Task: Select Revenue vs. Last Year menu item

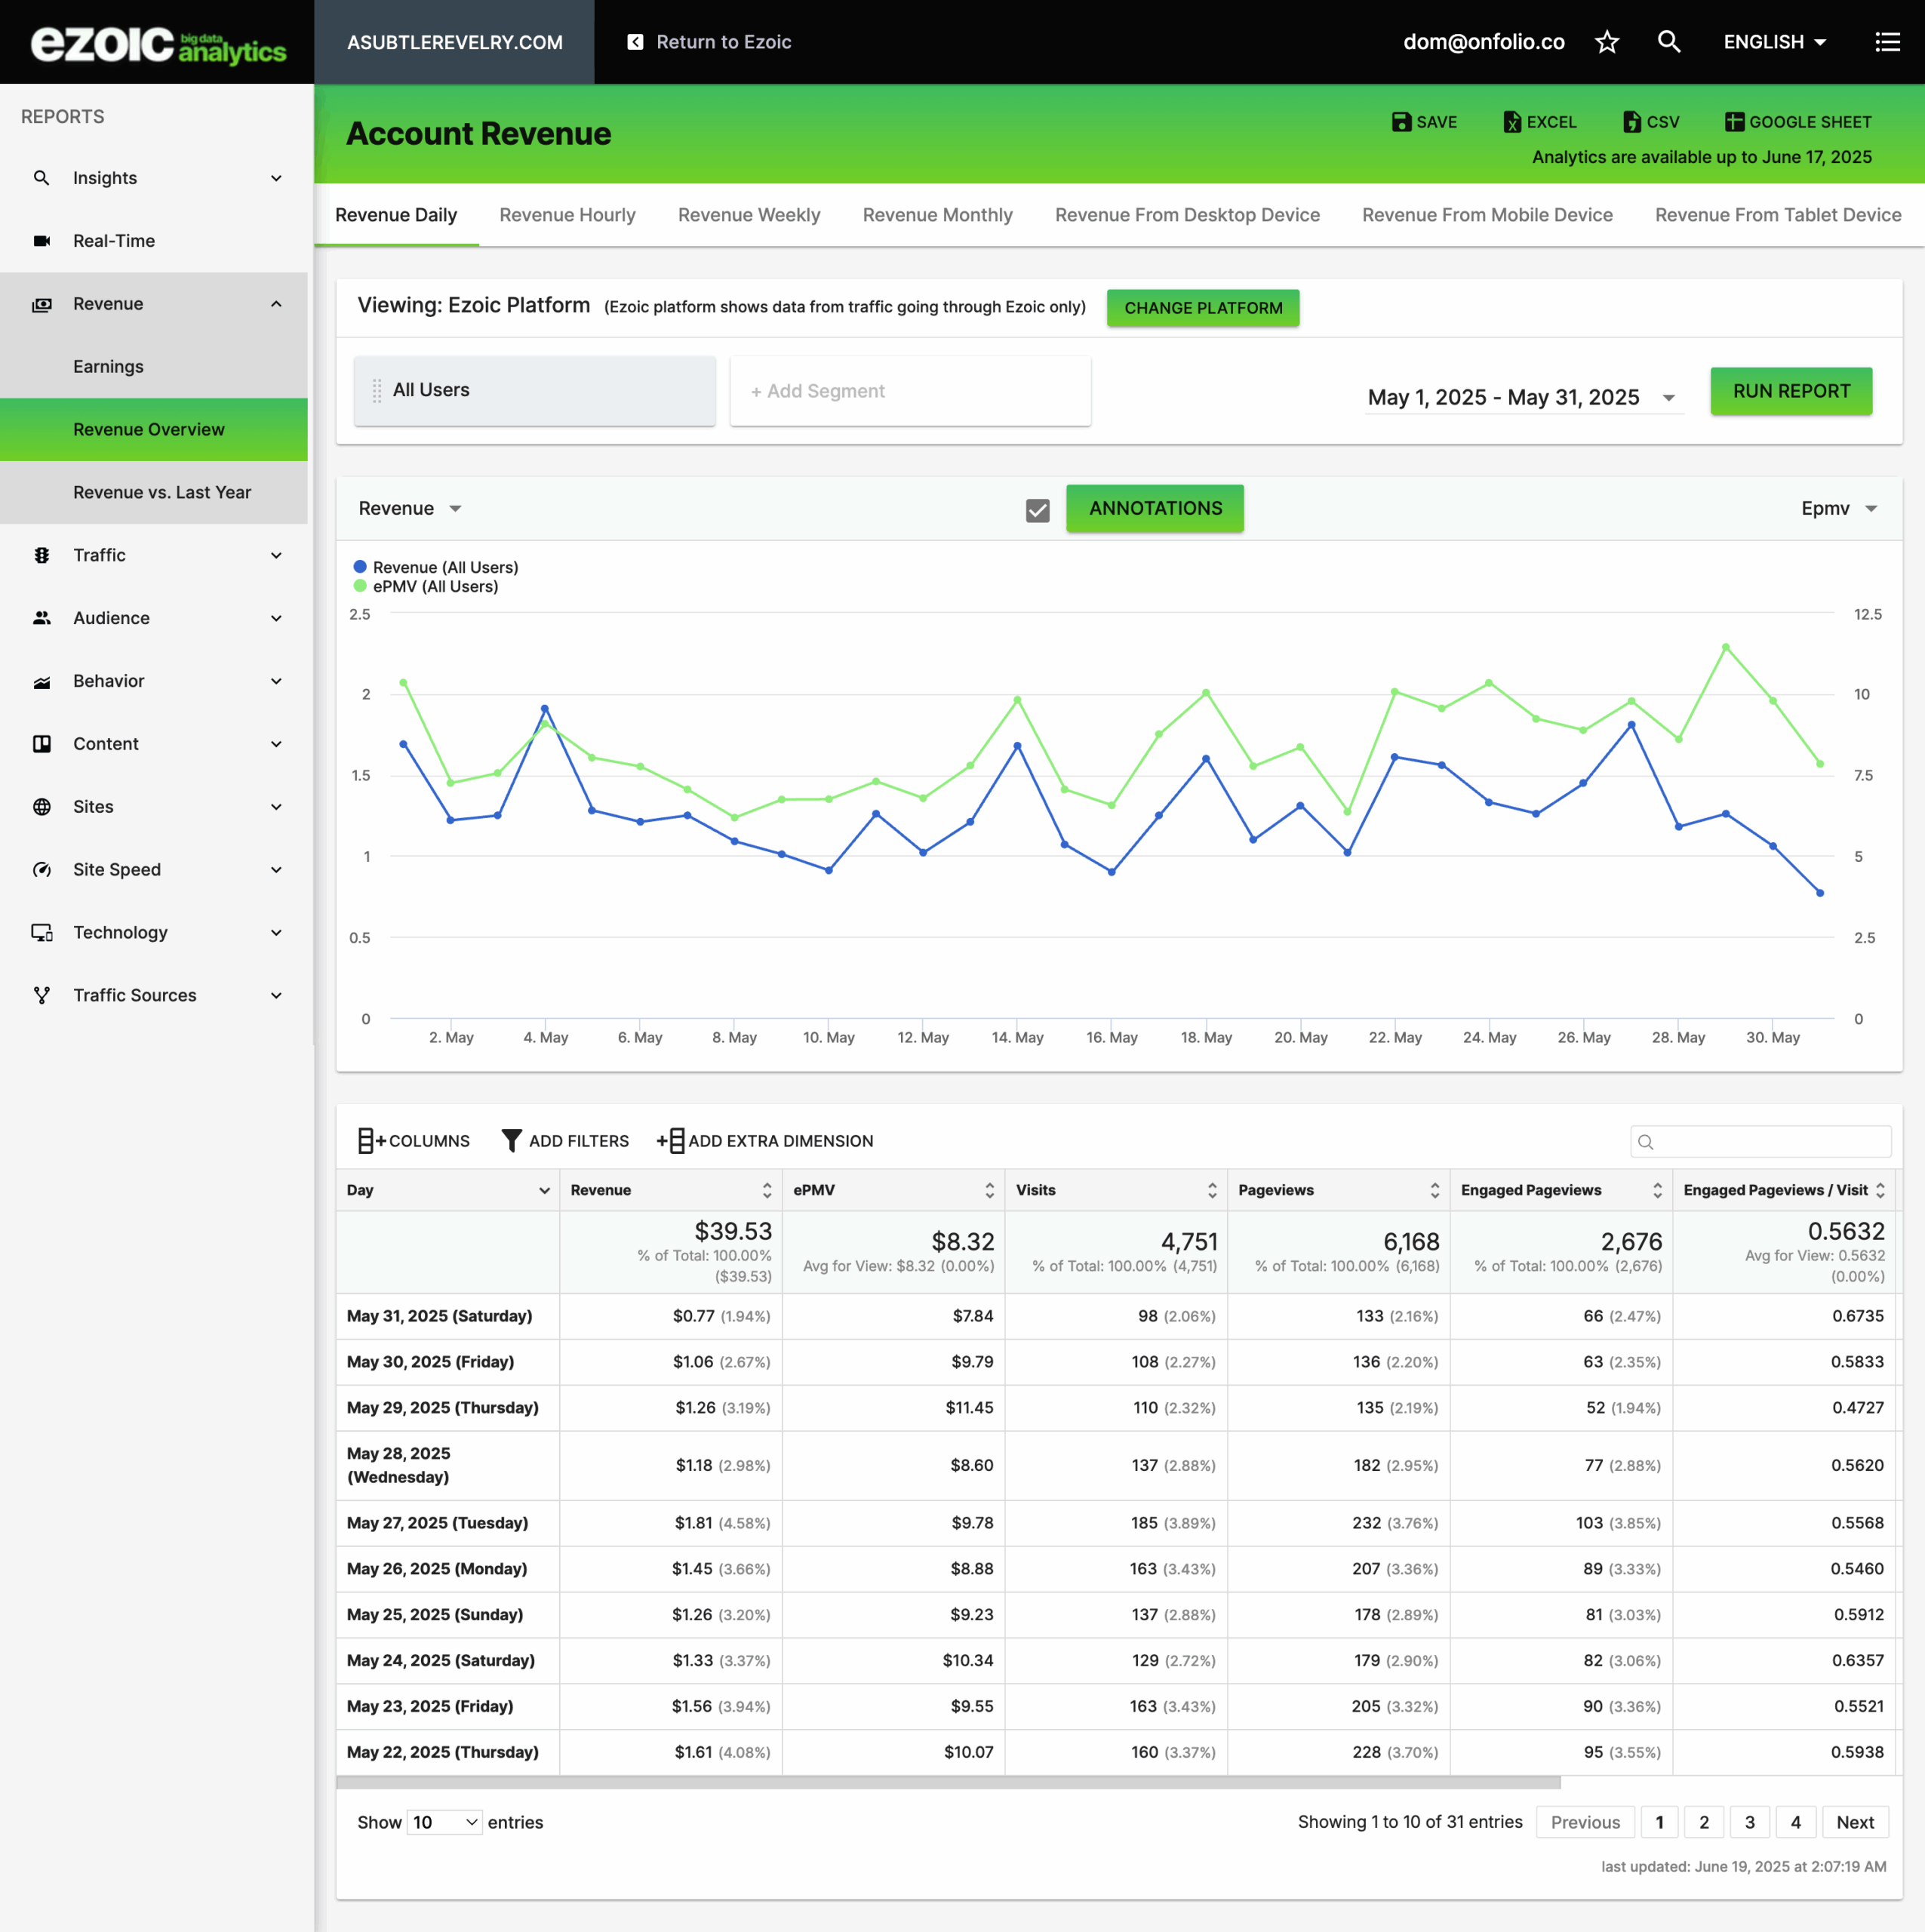Action: (154, 492)
